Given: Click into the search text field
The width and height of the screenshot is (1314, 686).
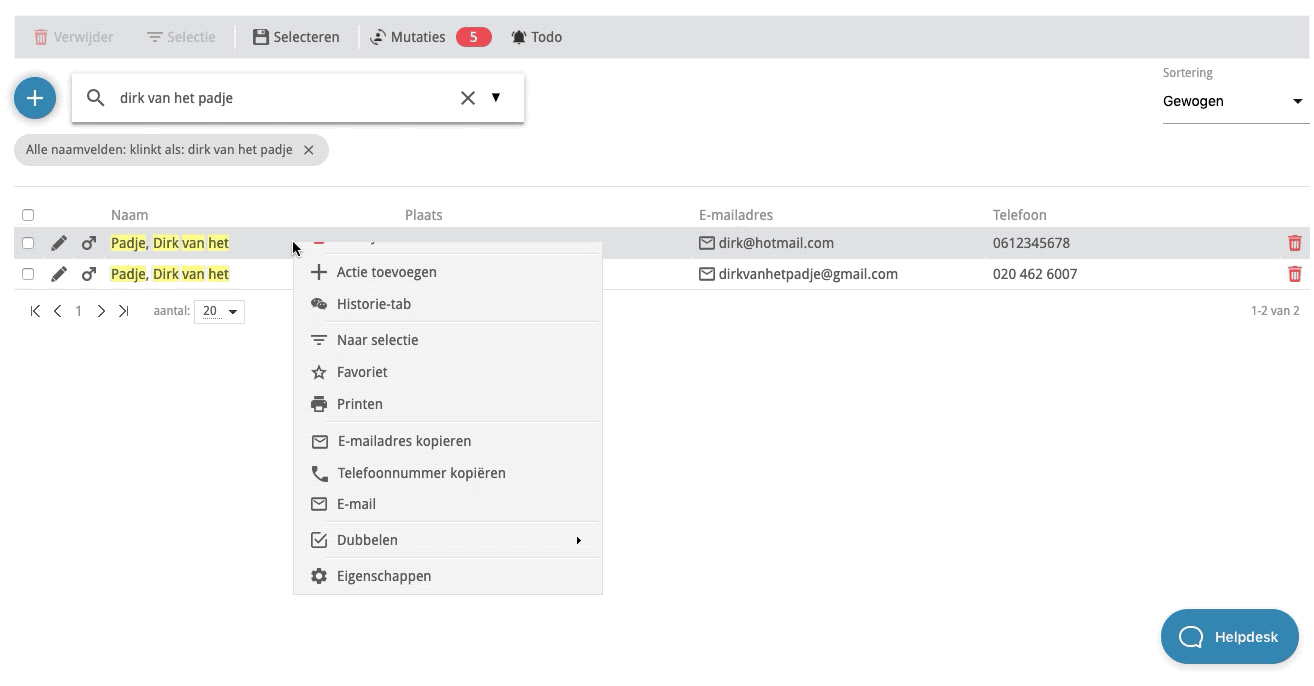Looking at the screenshot, I should tap(280, 98).
